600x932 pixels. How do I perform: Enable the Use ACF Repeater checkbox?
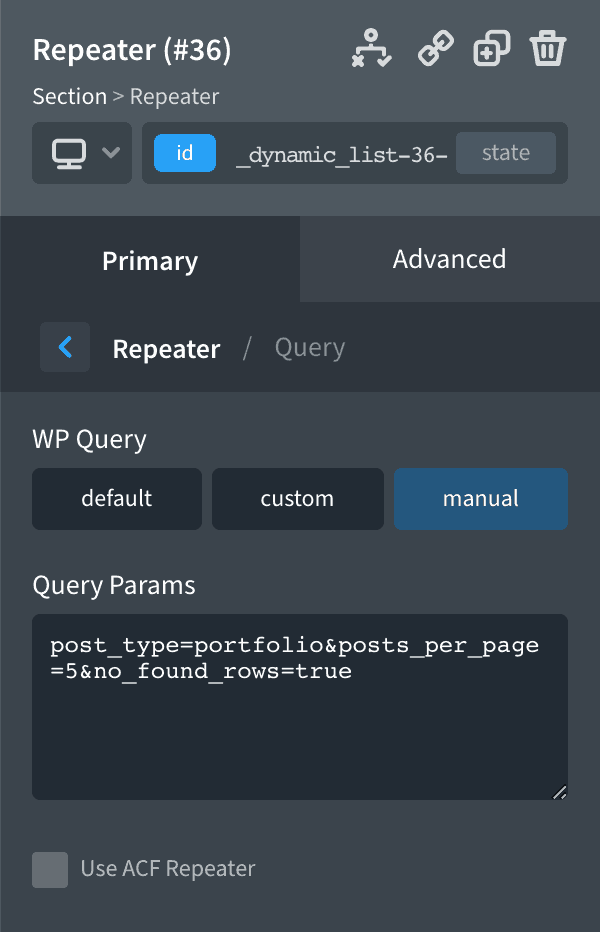click(50, 870)
